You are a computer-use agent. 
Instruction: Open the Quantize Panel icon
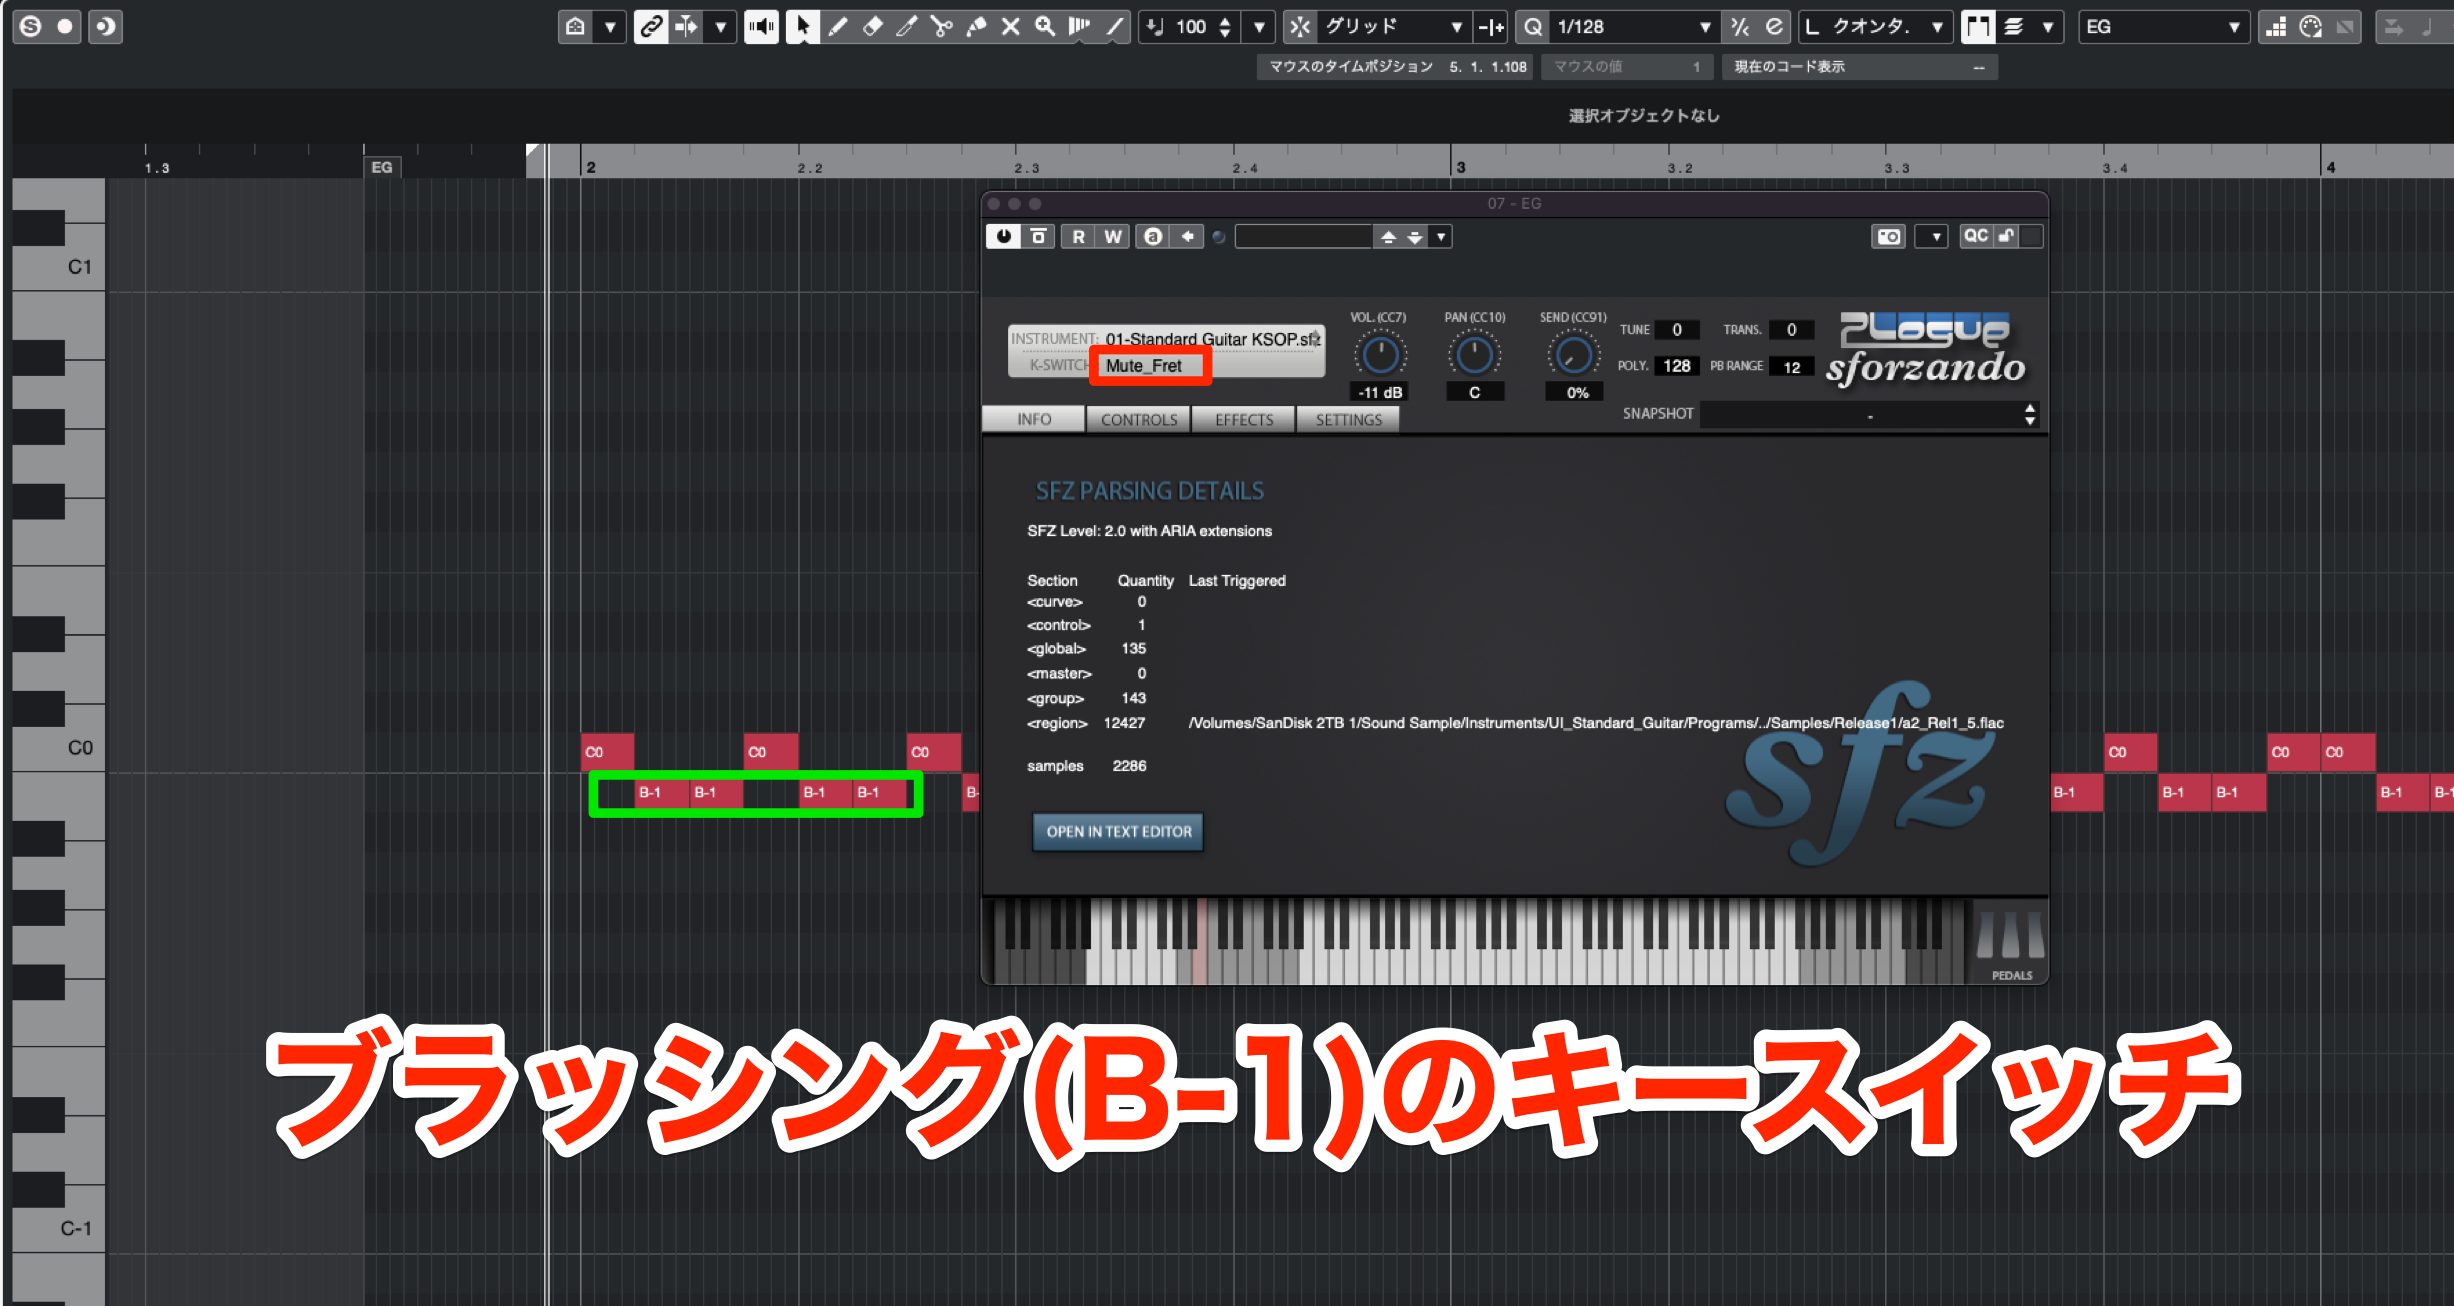coord(1774,27)
